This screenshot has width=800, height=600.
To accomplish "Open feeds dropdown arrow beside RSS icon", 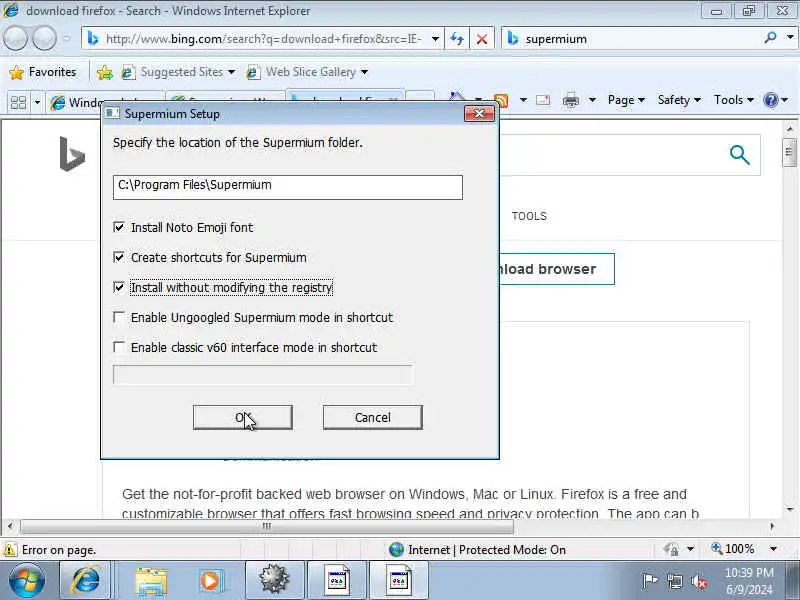I will point(523,100).
